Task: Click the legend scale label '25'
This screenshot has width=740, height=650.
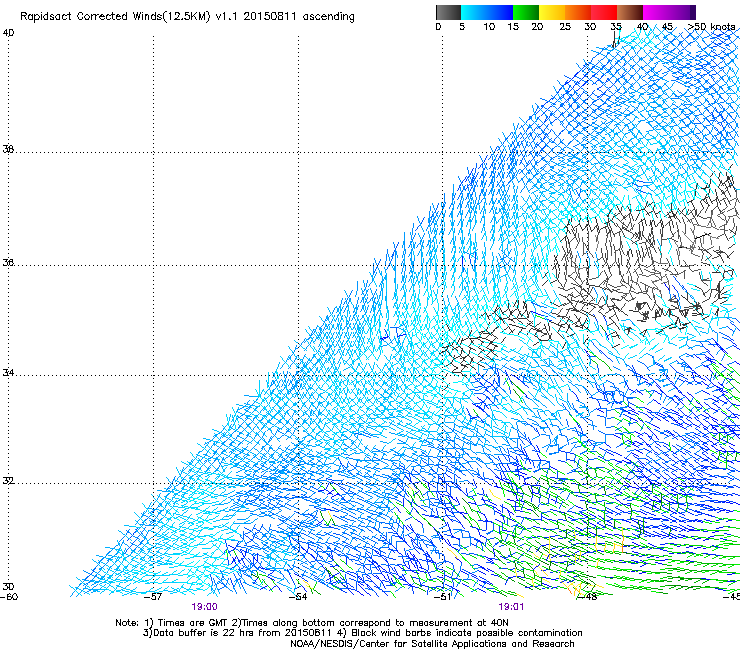Action: 565,27
